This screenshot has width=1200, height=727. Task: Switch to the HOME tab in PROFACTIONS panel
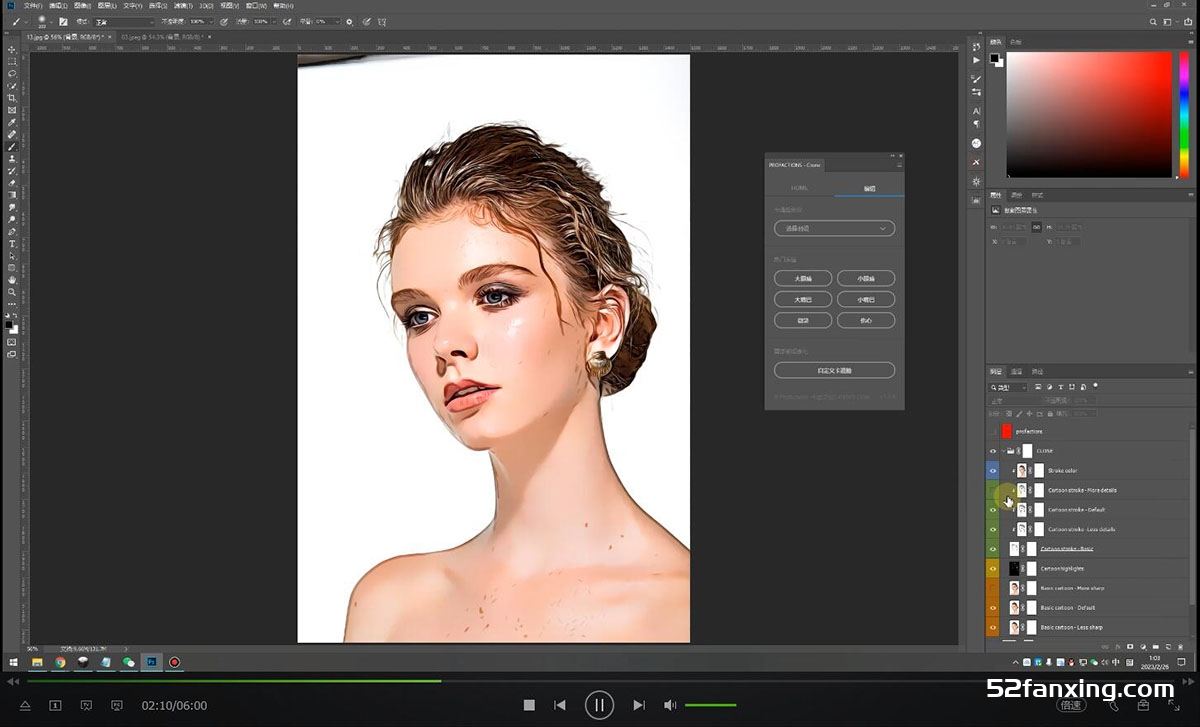click(799, 187)
